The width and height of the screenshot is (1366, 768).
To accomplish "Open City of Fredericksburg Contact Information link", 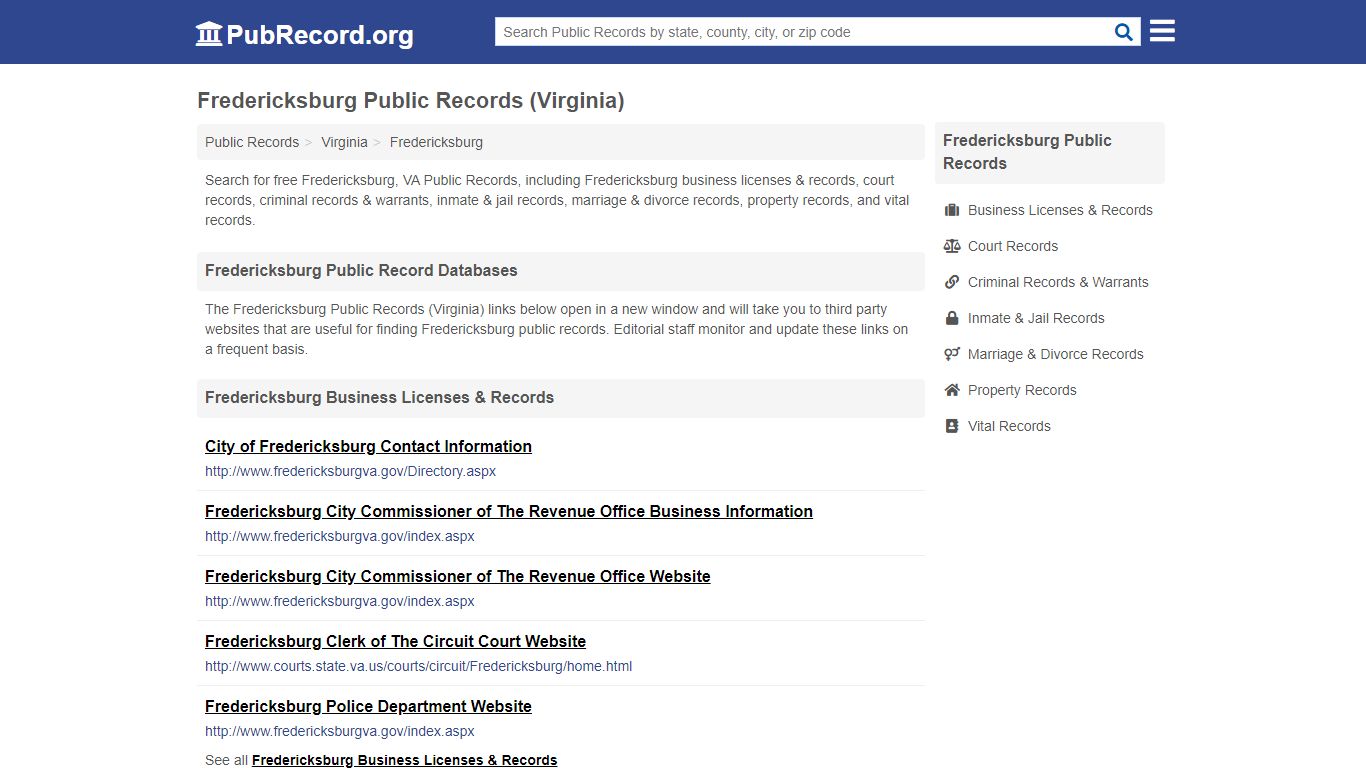I will coord(368,446).
